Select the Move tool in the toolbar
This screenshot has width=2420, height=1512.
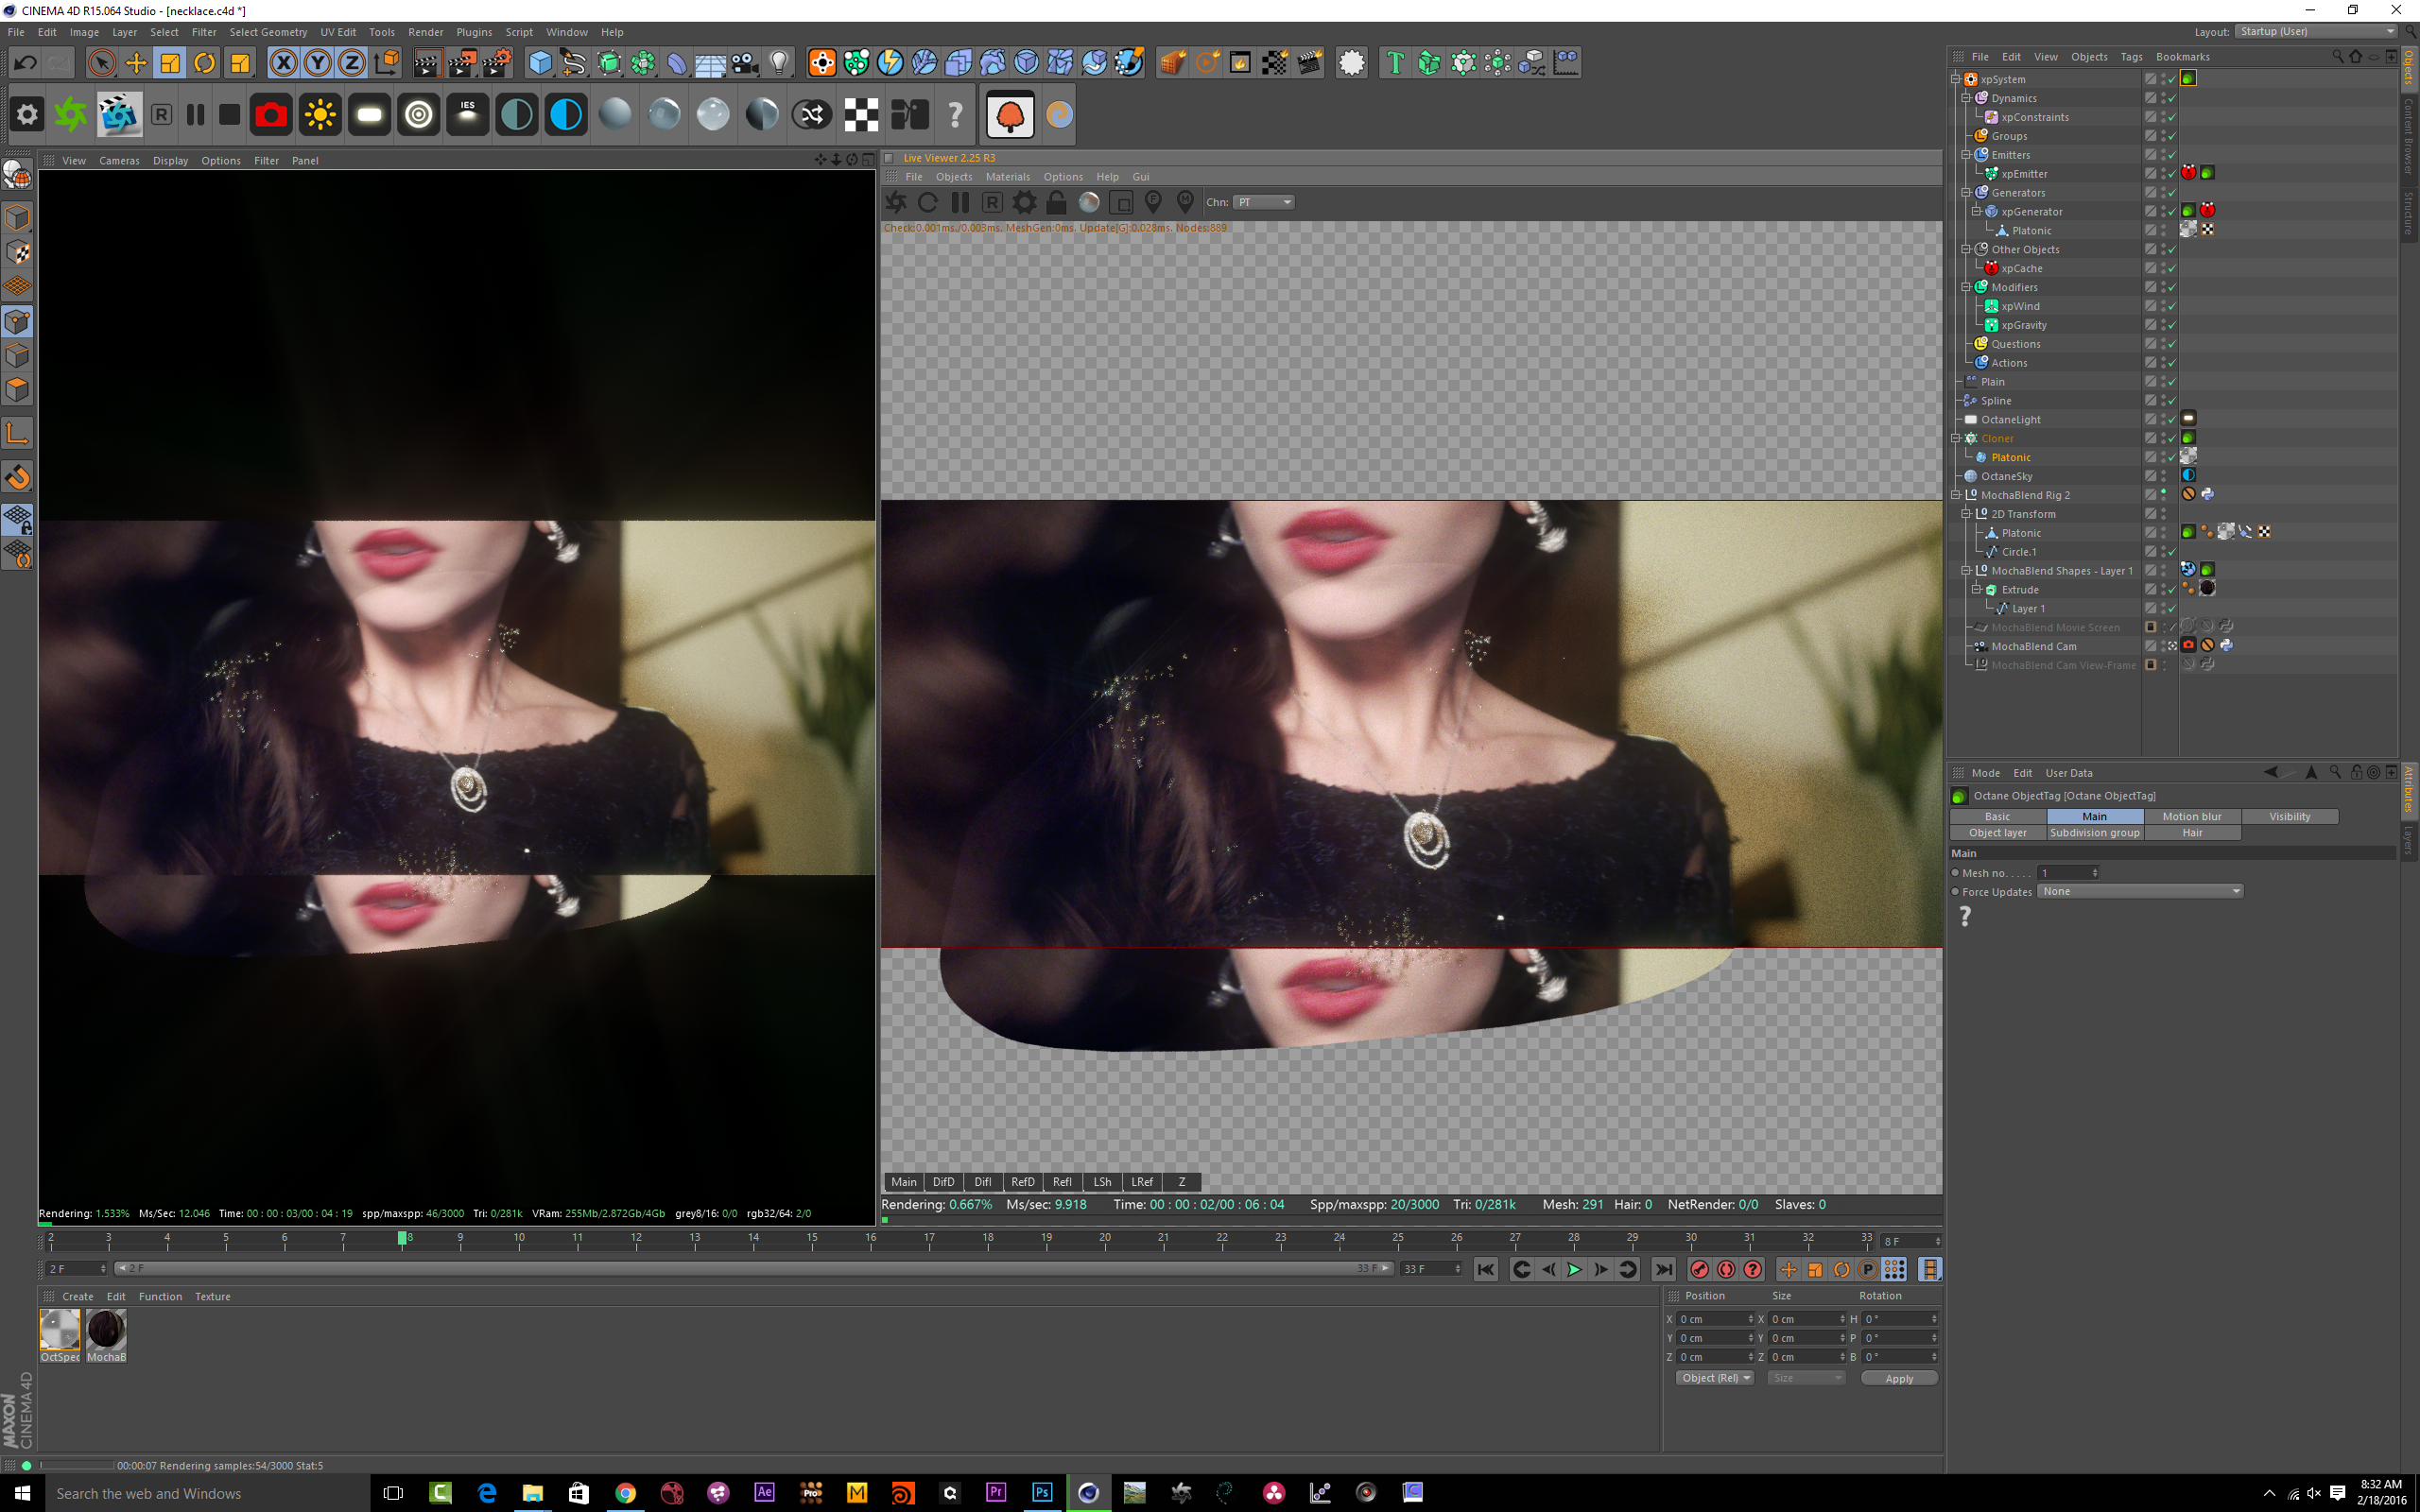coord(136,63)
